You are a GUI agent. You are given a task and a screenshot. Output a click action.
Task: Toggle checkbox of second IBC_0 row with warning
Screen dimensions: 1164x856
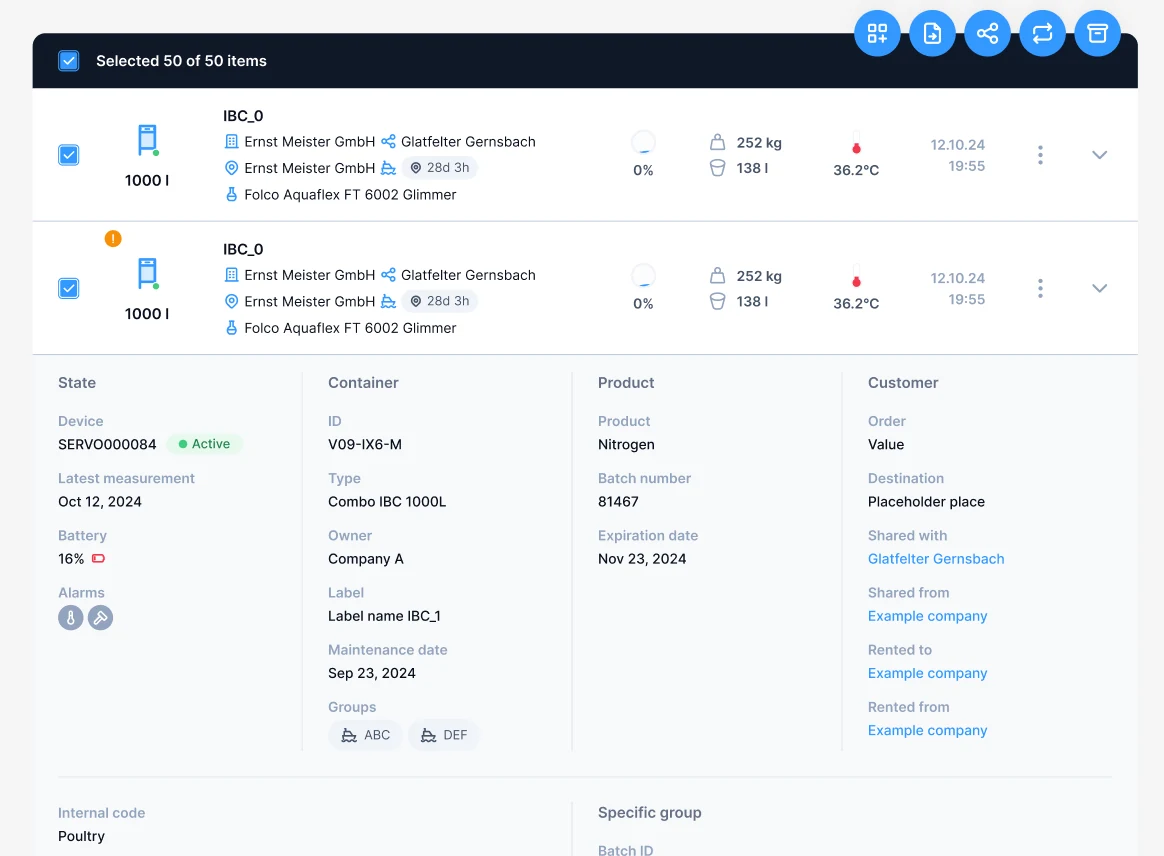68,288
